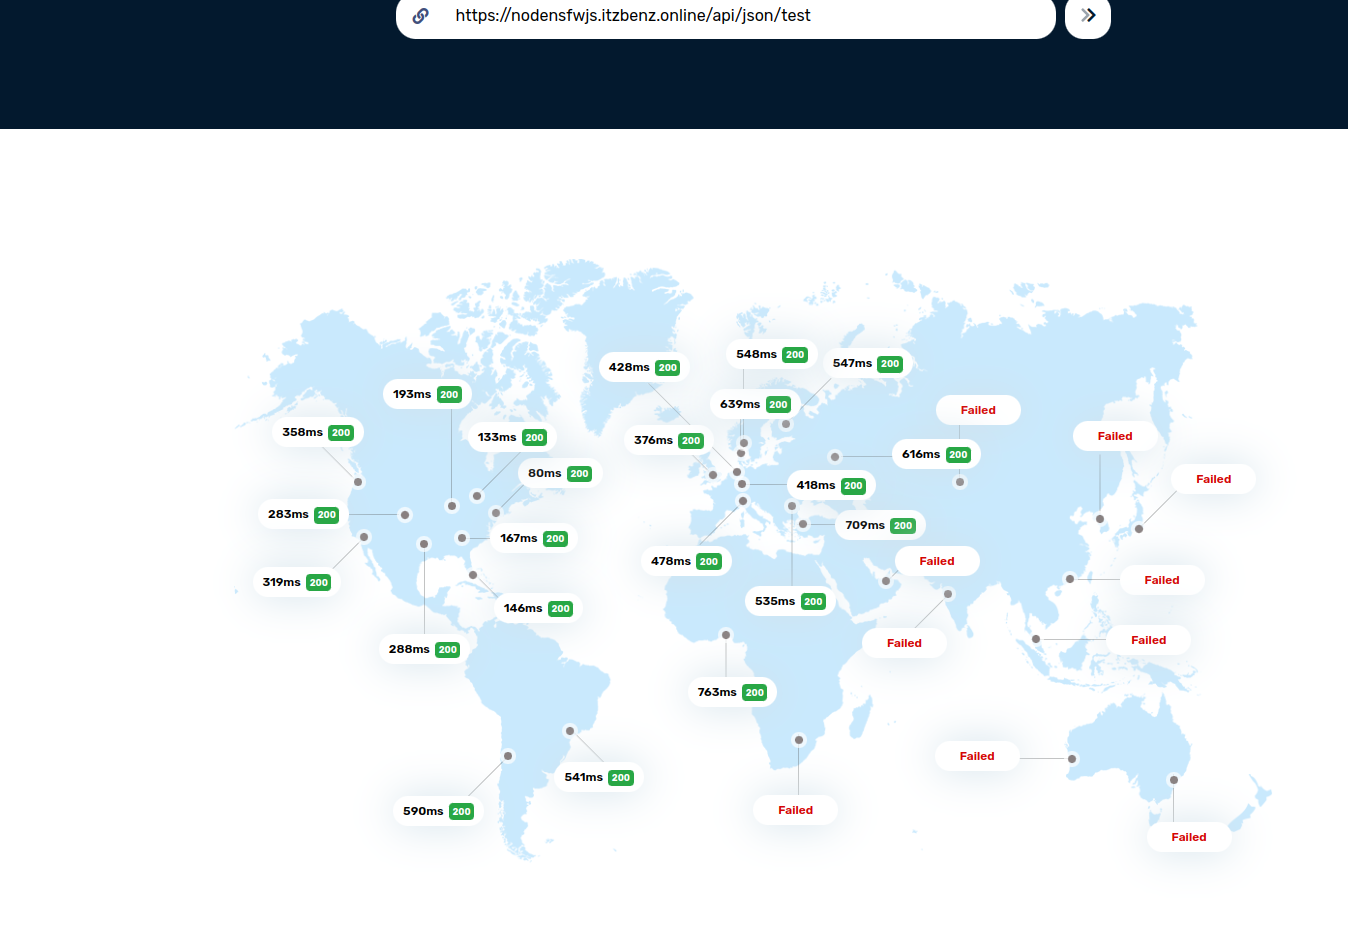Select the 80ms result label
Viewport: 1348px width, 930px height.
coord(559,473)
